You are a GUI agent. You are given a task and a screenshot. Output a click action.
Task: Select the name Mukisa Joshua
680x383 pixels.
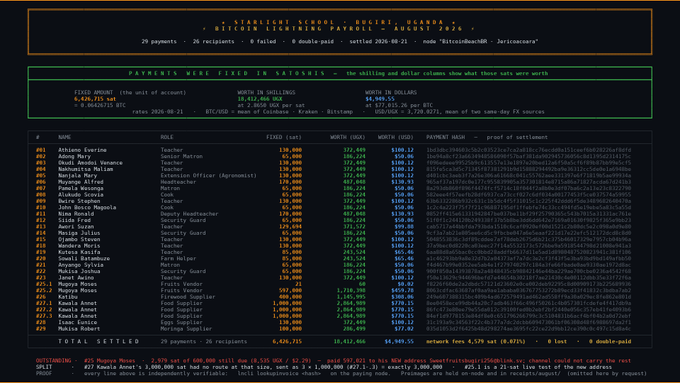pyautogui.click(x=79, y=271)
